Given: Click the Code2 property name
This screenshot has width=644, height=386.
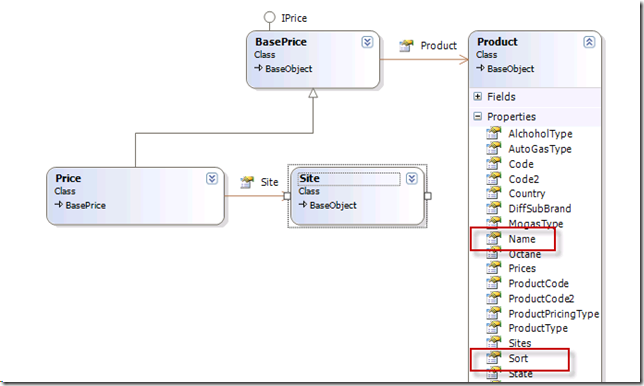Looking at the screenshot, I should tap(524, 179).
